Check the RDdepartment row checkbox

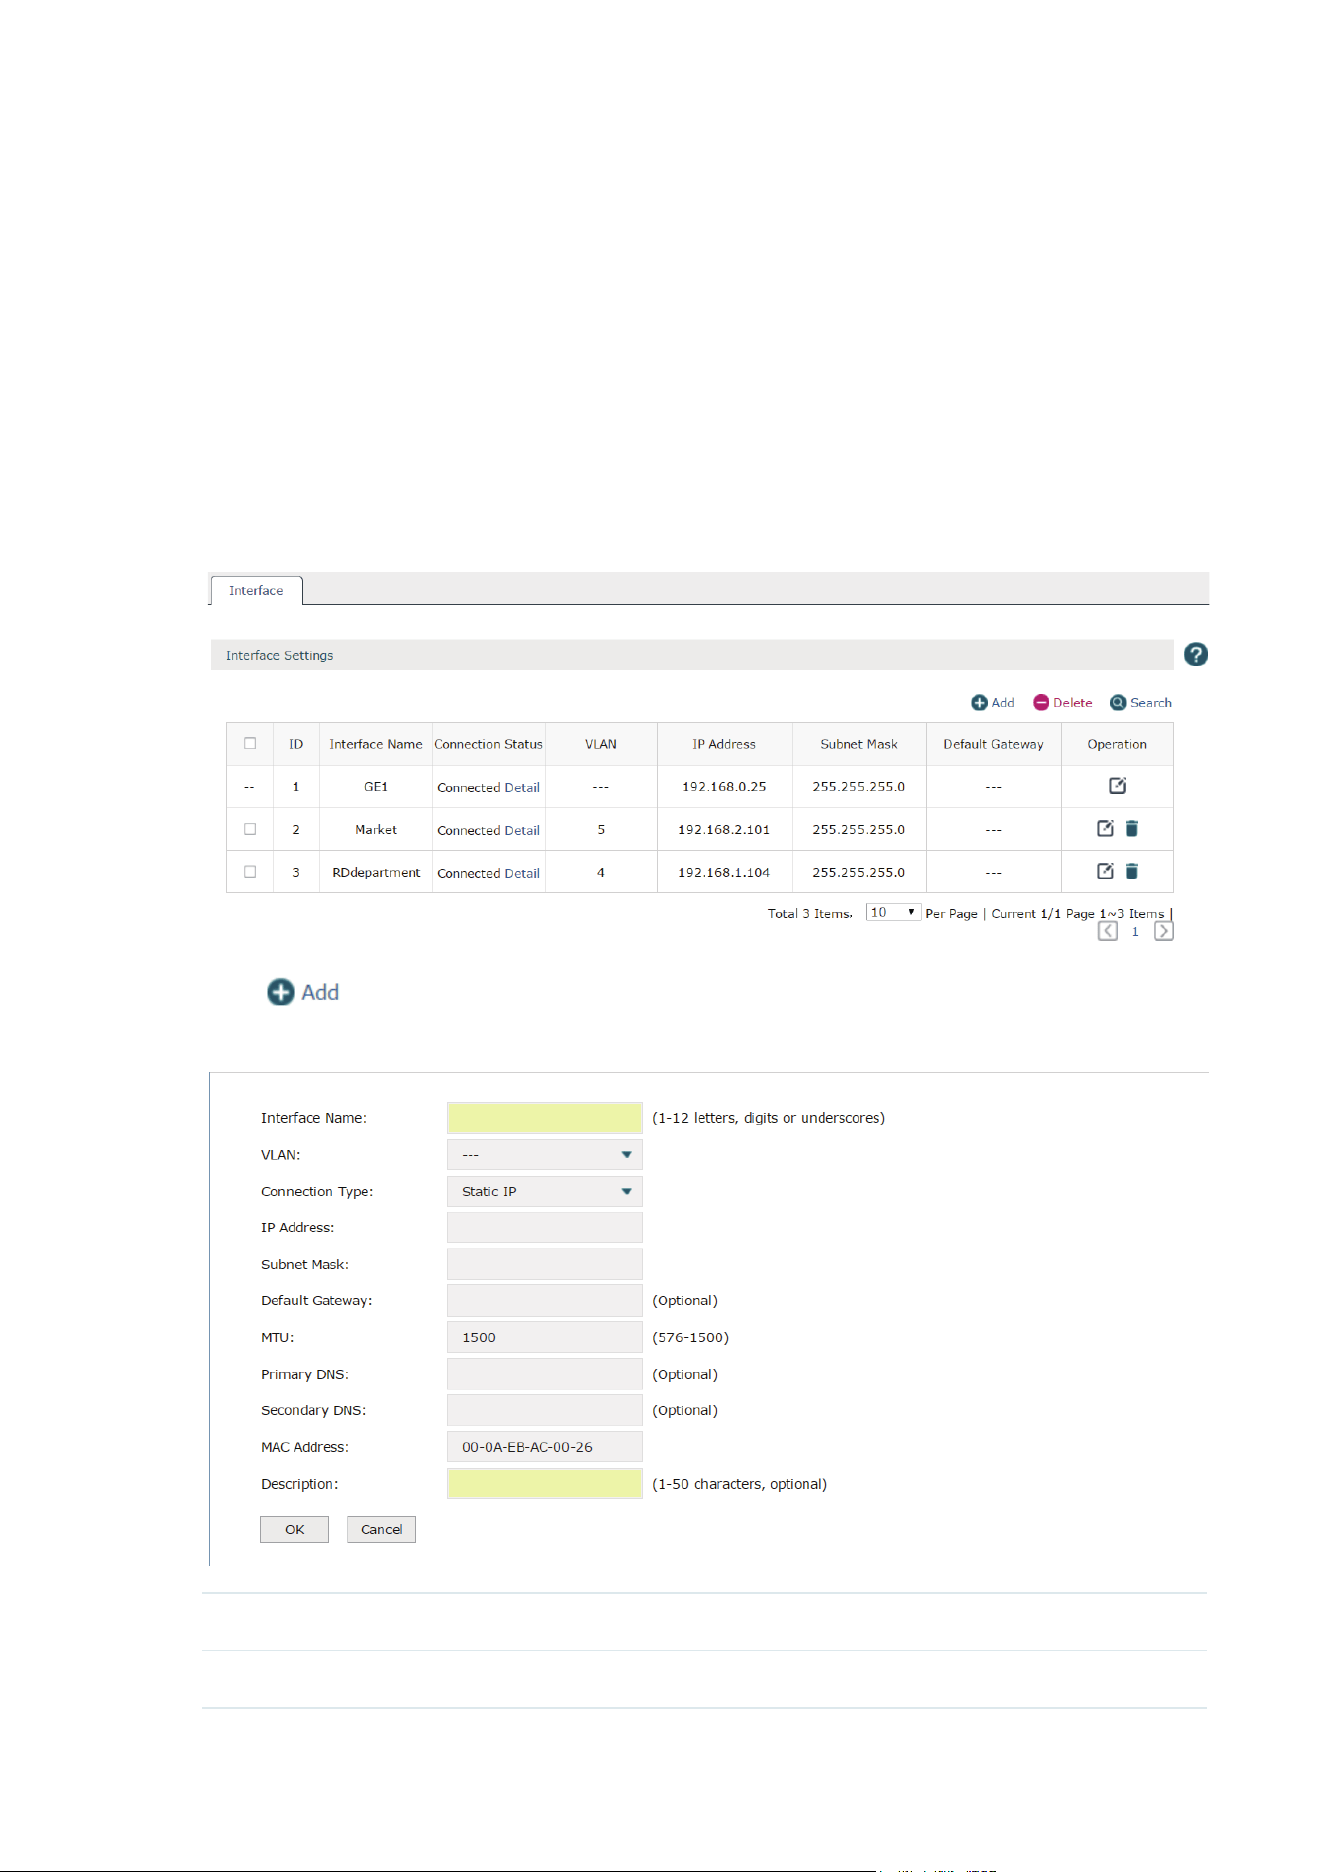pos(250,872)
